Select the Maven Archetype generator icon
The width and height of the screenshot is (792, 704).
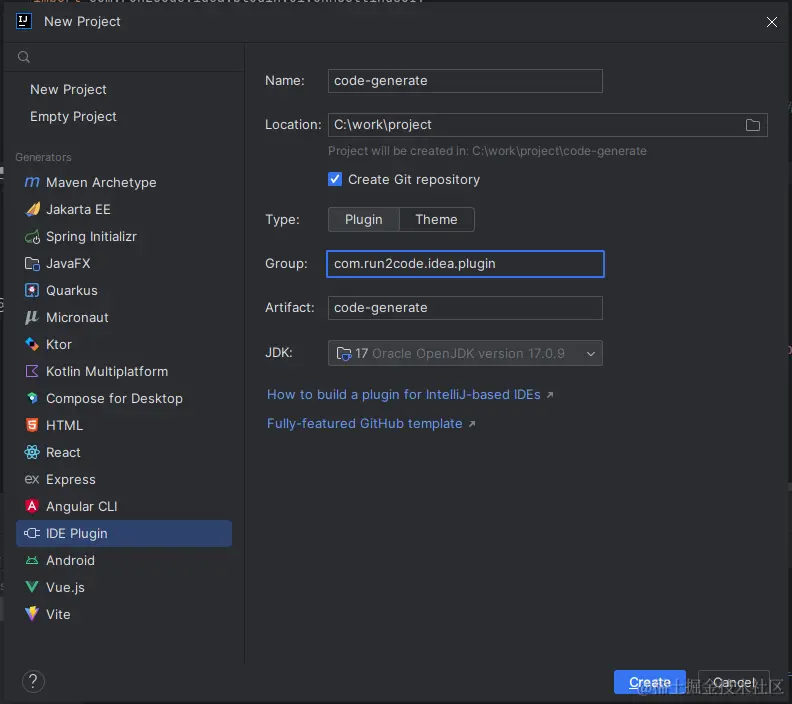point(32,183)
